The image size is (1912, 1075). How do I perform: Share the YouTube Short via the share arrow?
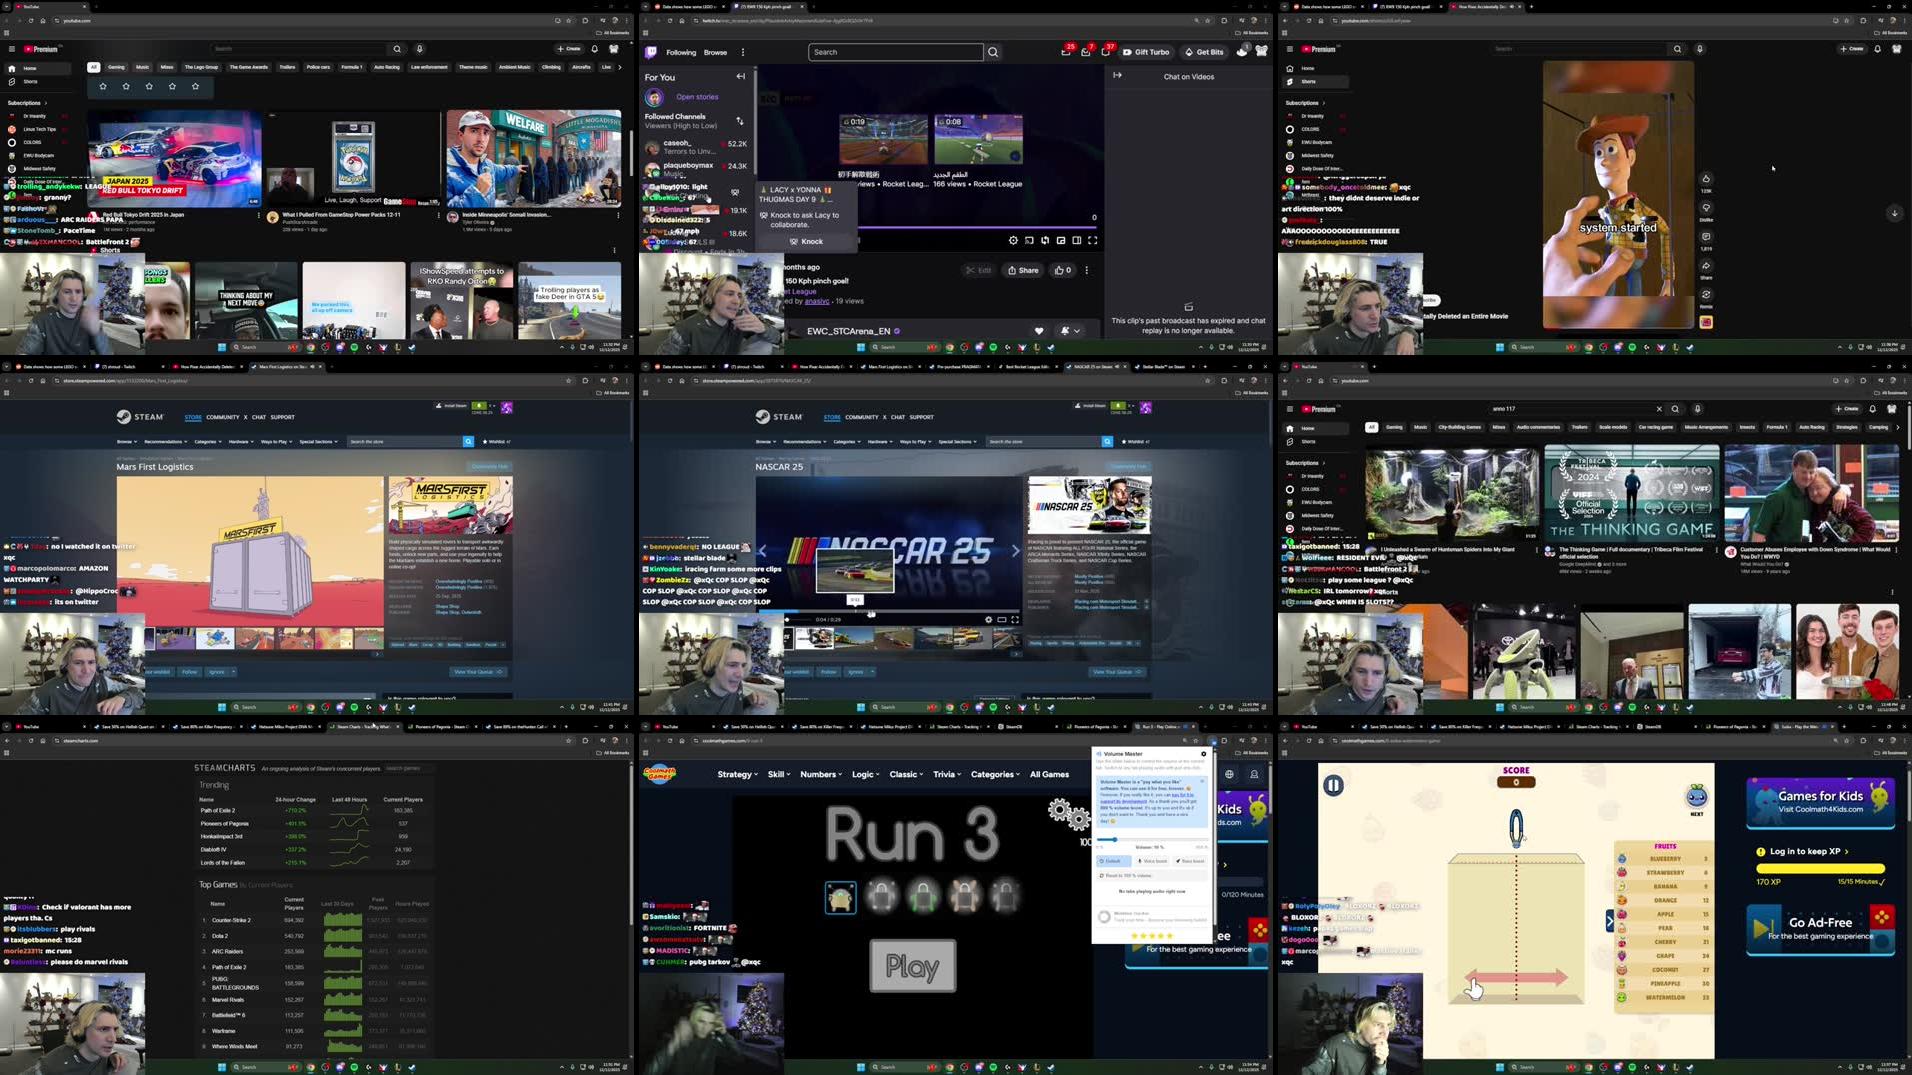1706,266
